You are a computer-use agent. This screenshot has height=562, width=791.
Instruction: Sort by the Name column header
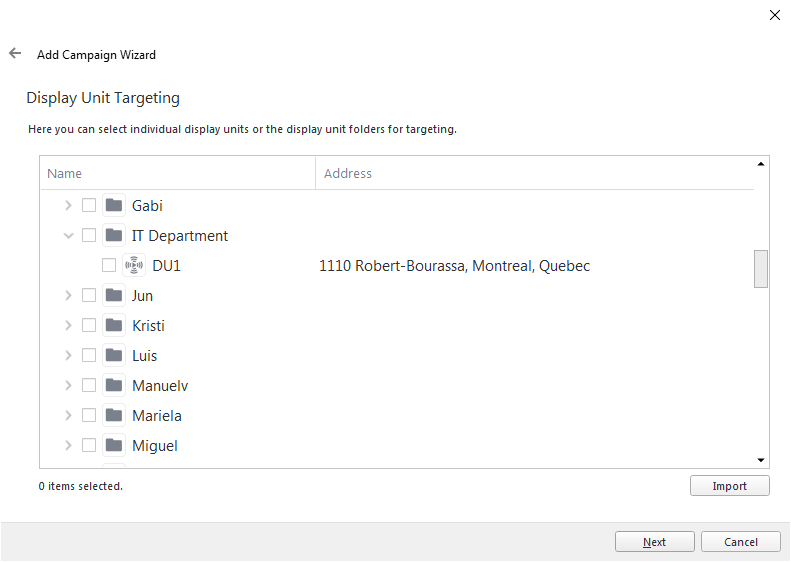click(178, 173)
